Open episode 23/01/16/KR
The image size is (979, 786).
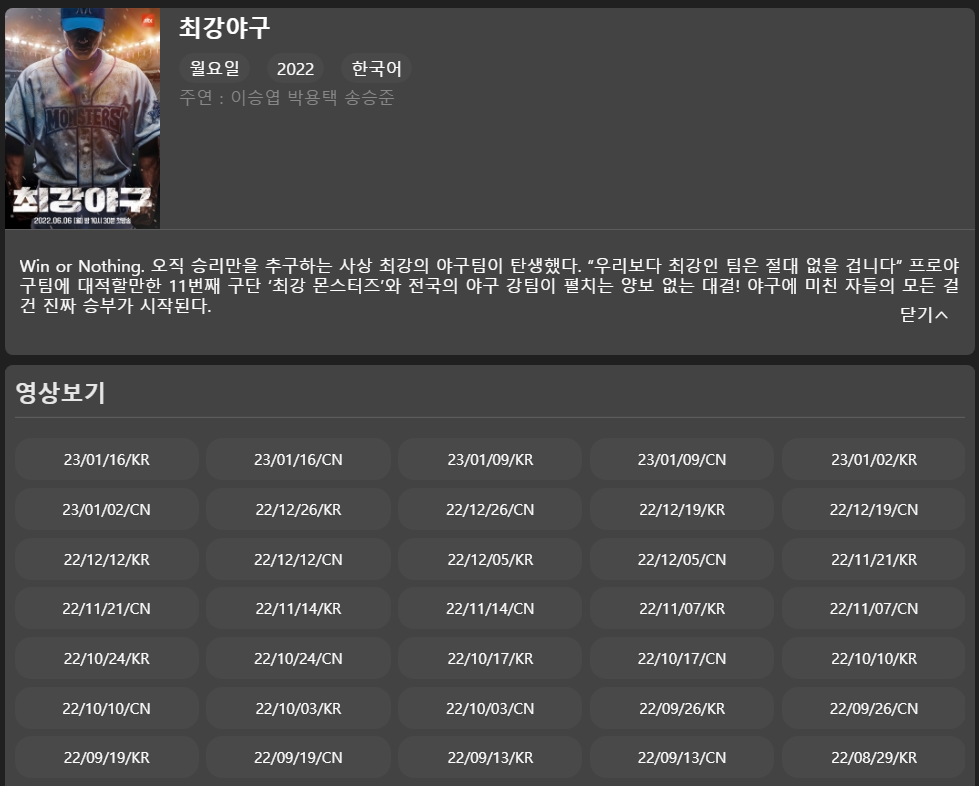coord(107,459)
